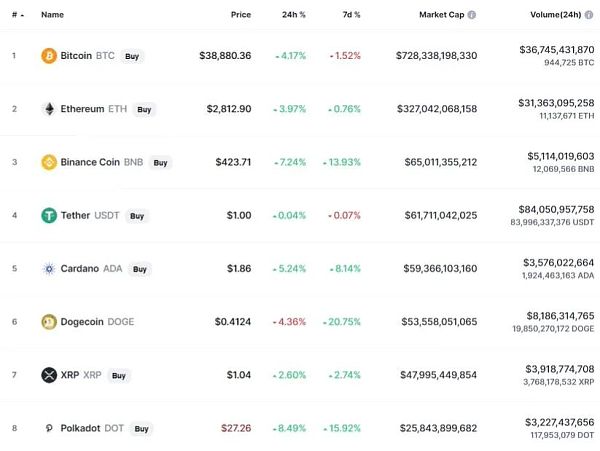Click the Polkadot logo icon
Screen dimensions: 600x451
point(48,428)
